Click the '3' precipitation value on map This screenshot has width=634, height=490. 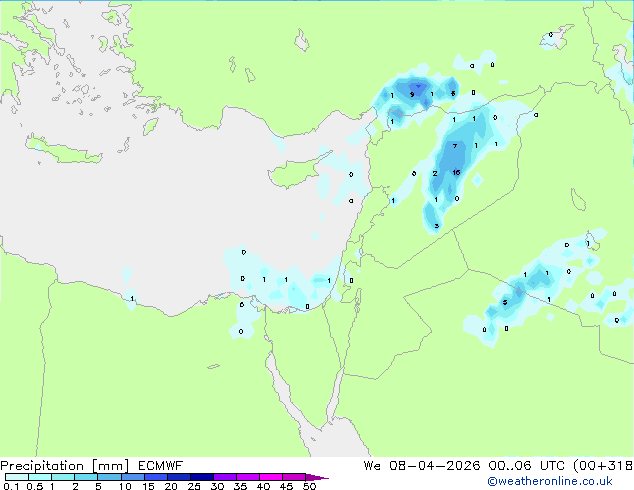[437, 226]
